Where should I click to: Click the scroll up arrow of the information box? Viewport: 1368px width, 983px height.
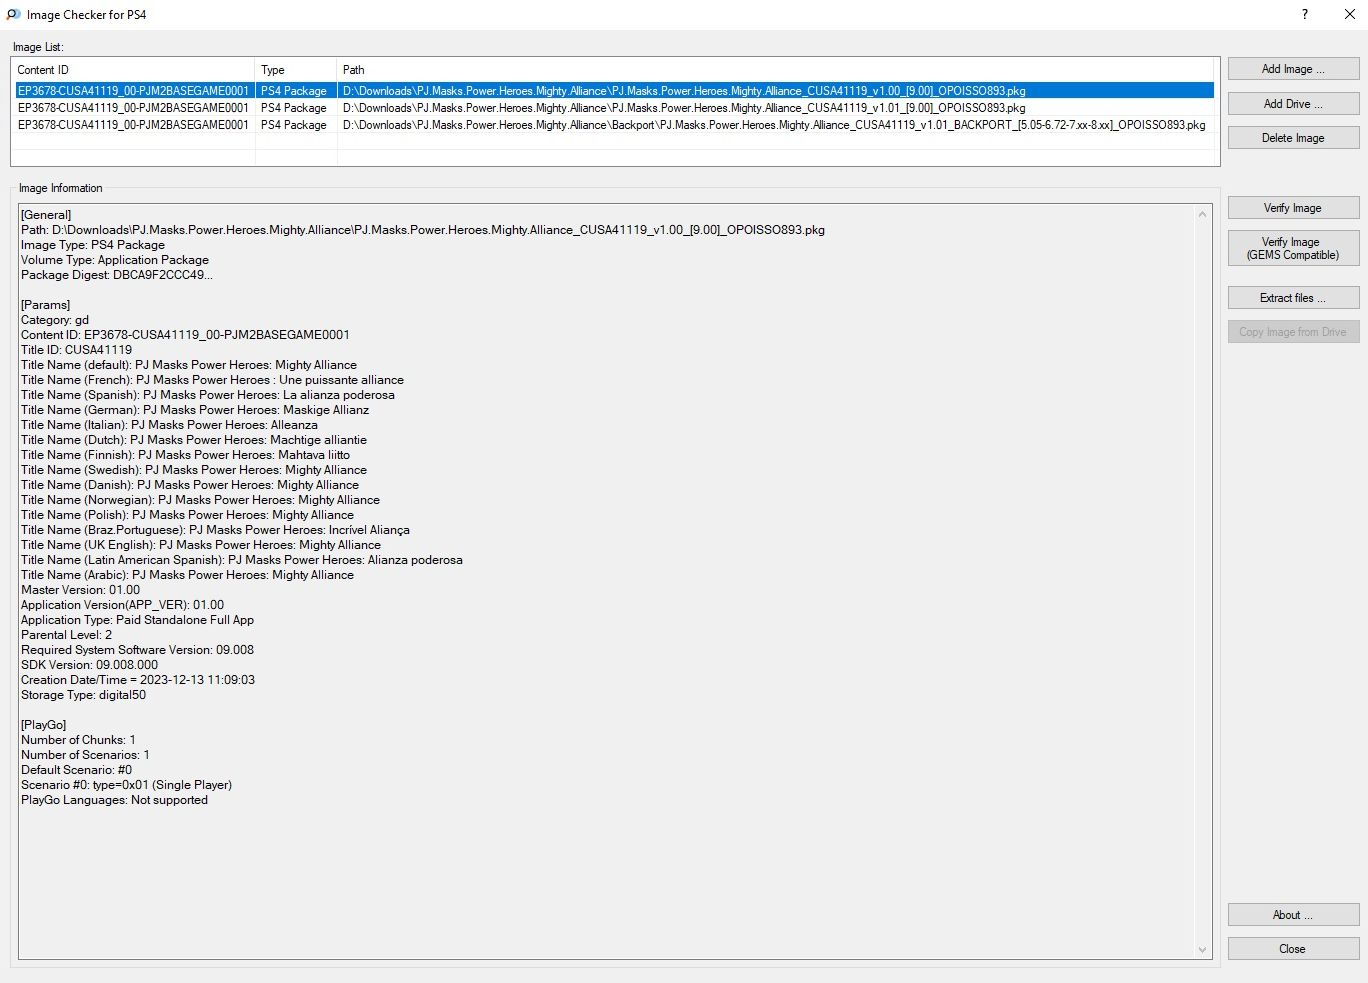click(x=1203, y=214)
